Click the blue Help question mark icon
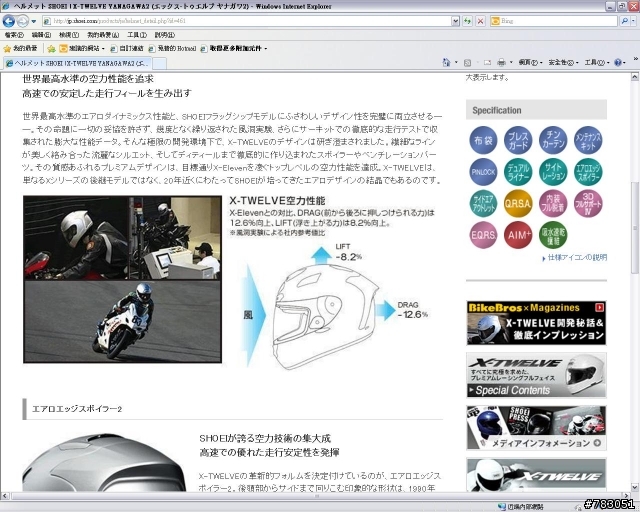This screenshot has height=512, width=640. click(x=618, y=62)
